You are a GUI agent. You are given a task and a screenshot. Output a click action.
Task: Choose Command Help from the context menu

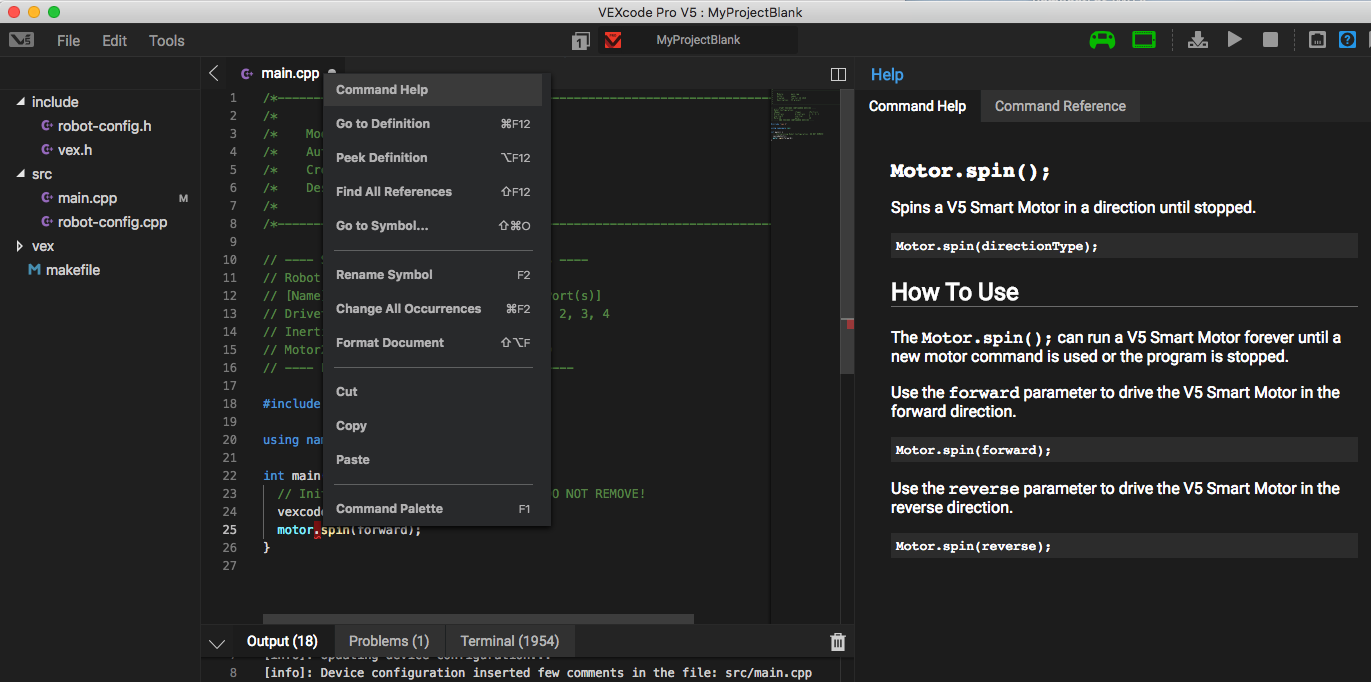433,90
